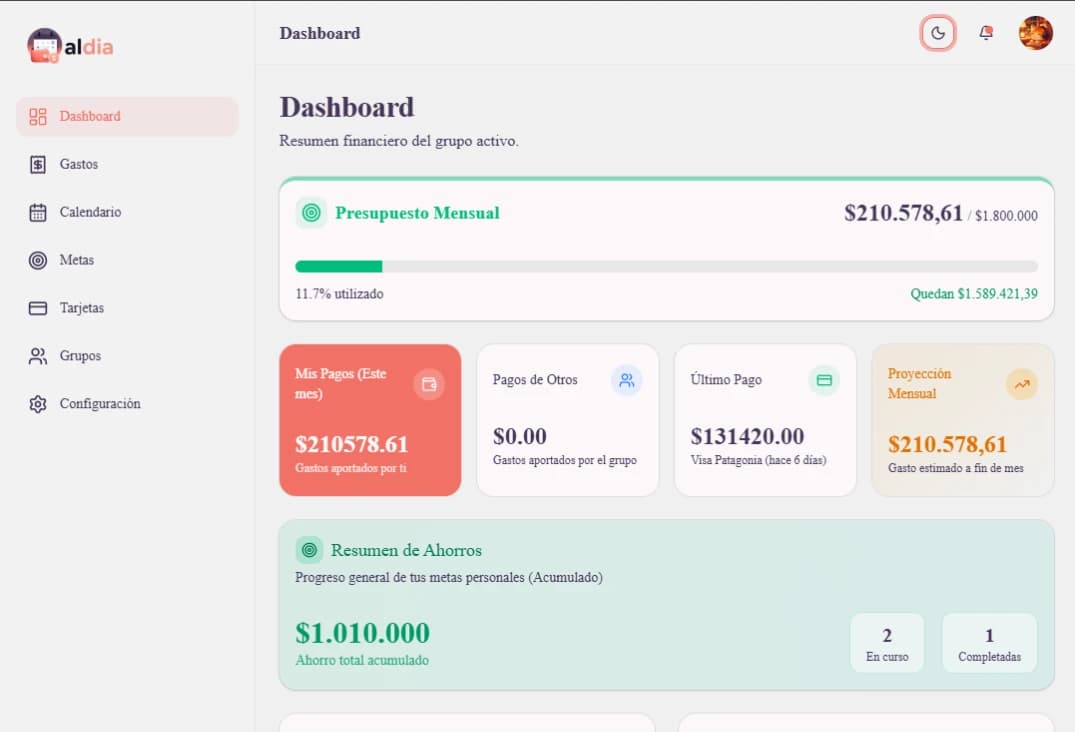Click the Gastos dollar receipt icon
Screen dimensions: 1075x732
tap(38, 164)
